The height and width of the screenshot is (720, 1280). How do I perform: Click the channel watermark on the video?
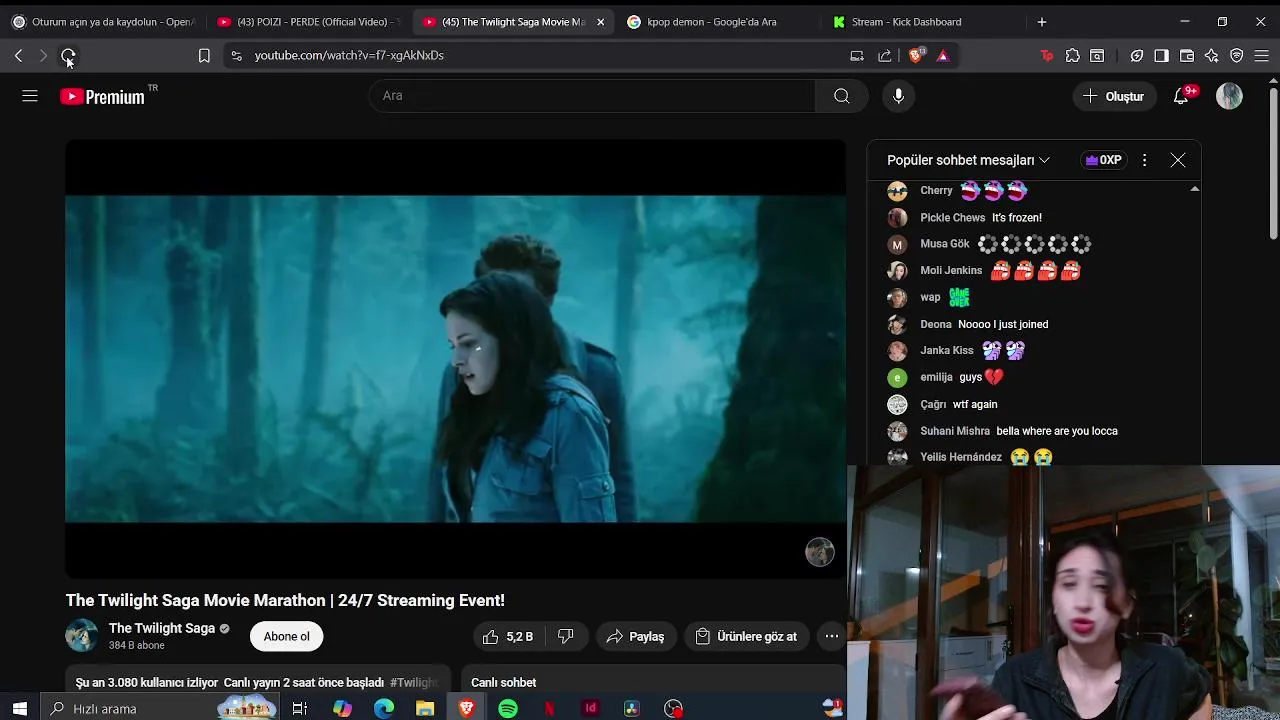(820, 552)
